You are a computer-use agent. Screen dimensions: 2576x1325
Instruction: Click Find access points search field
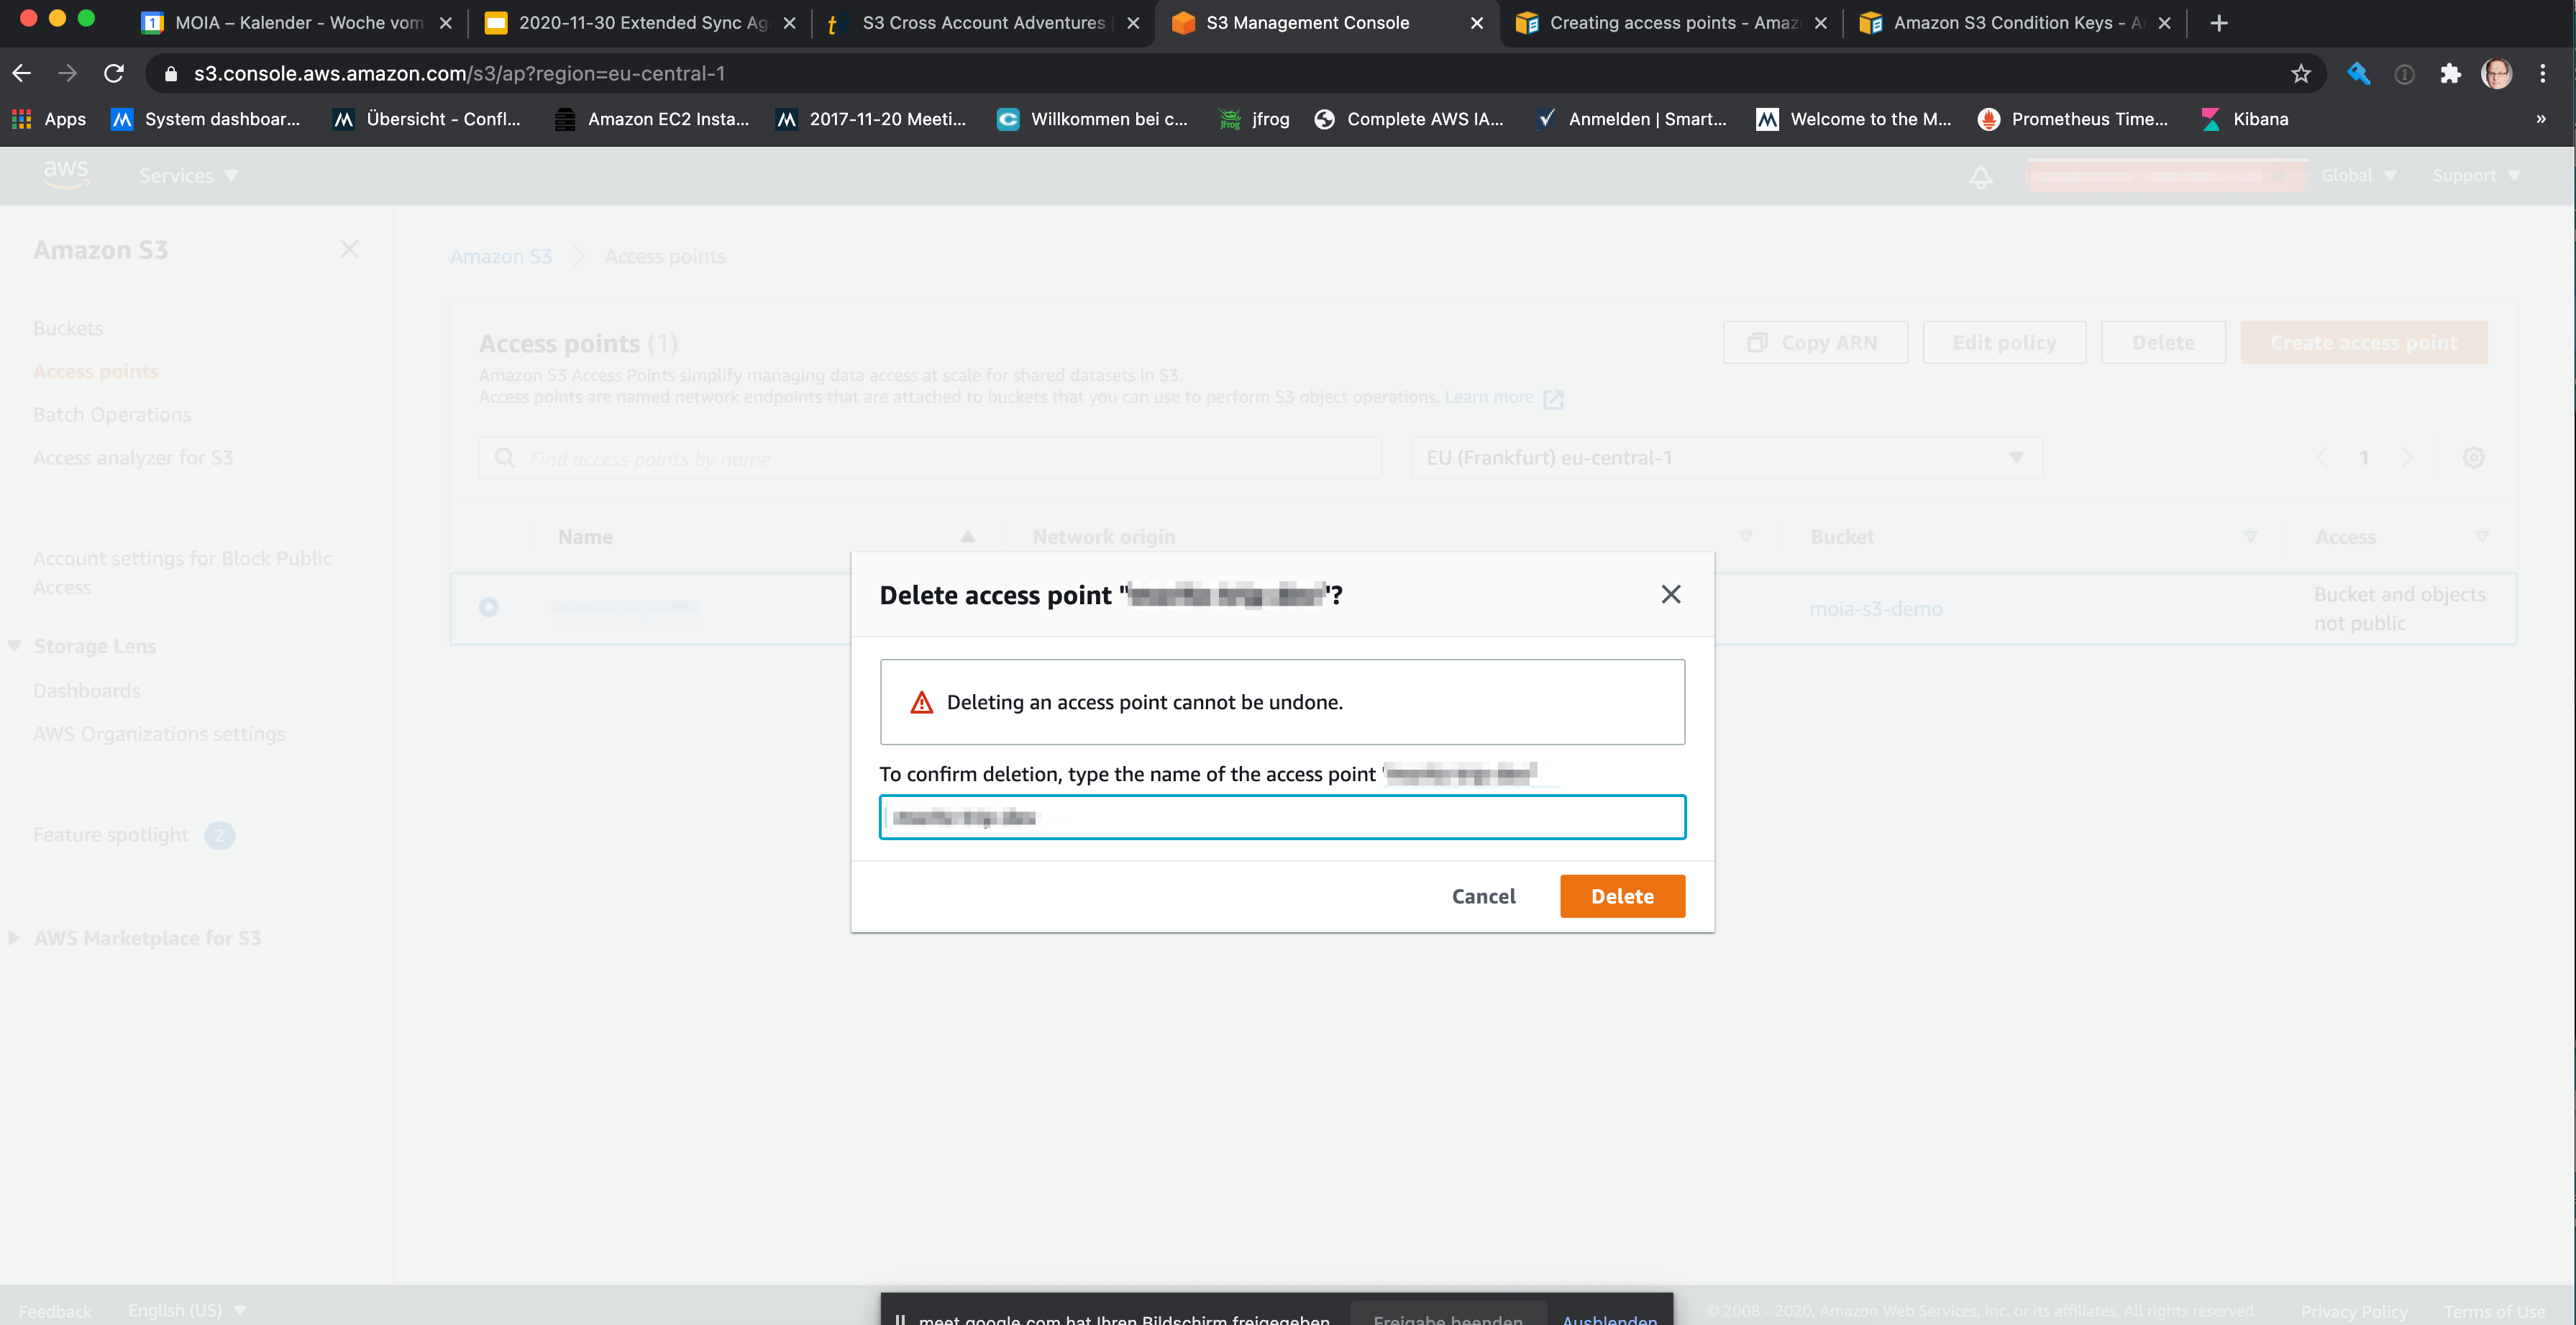point(930,457)
